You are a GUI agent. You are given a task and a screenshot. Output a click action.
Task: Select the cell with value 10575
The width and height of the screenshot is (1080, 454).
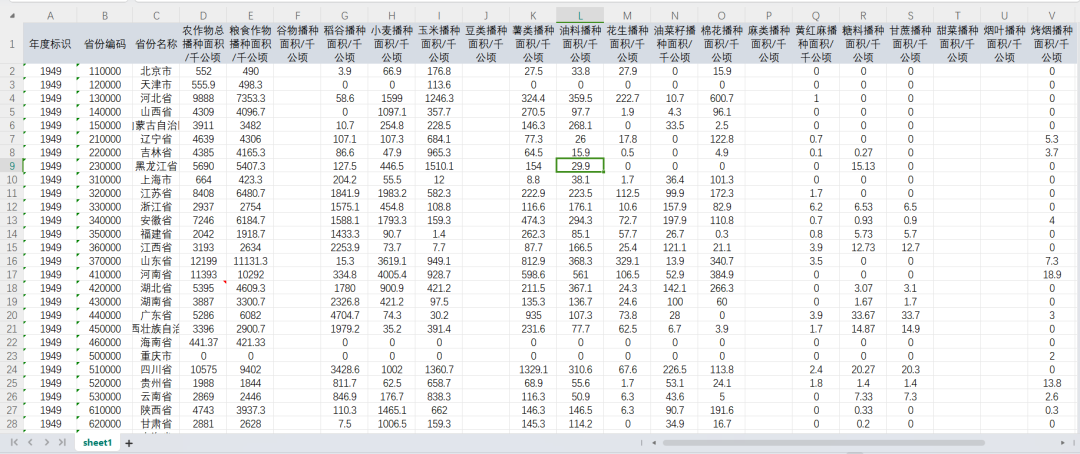(203, 369)
